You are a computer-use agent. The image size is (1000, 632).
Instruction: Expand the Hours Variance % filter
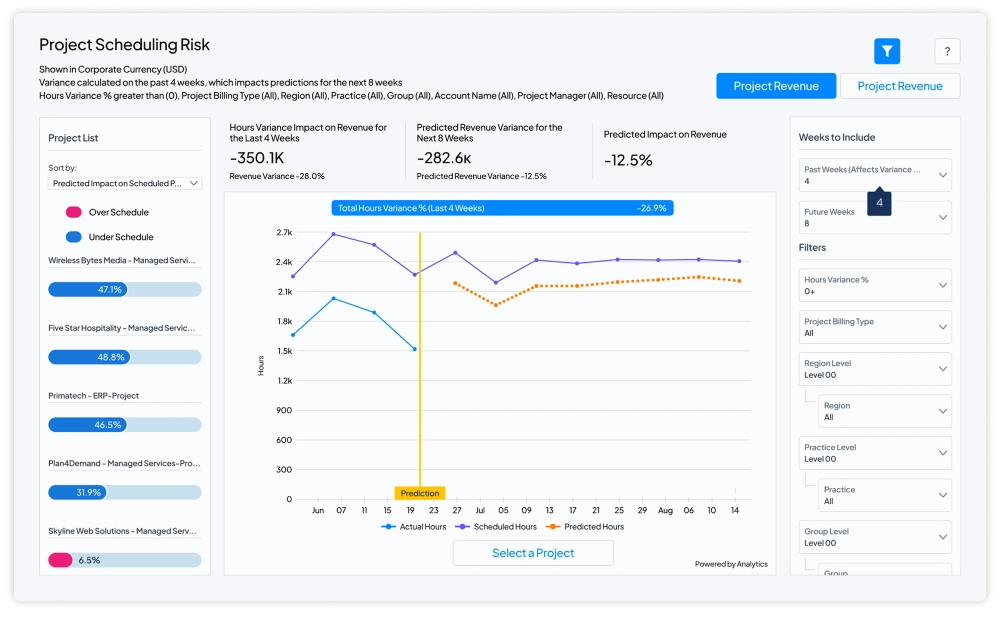click(x=874, y=285)
